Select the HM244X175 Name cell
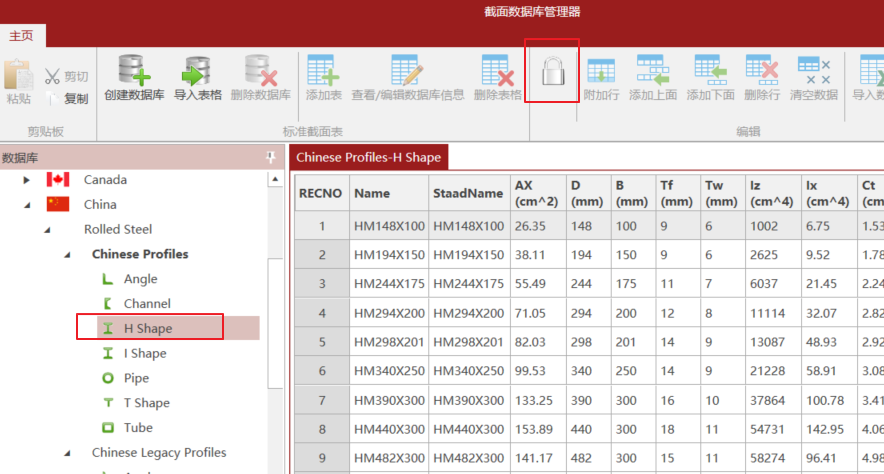 (x=389, y=284)
